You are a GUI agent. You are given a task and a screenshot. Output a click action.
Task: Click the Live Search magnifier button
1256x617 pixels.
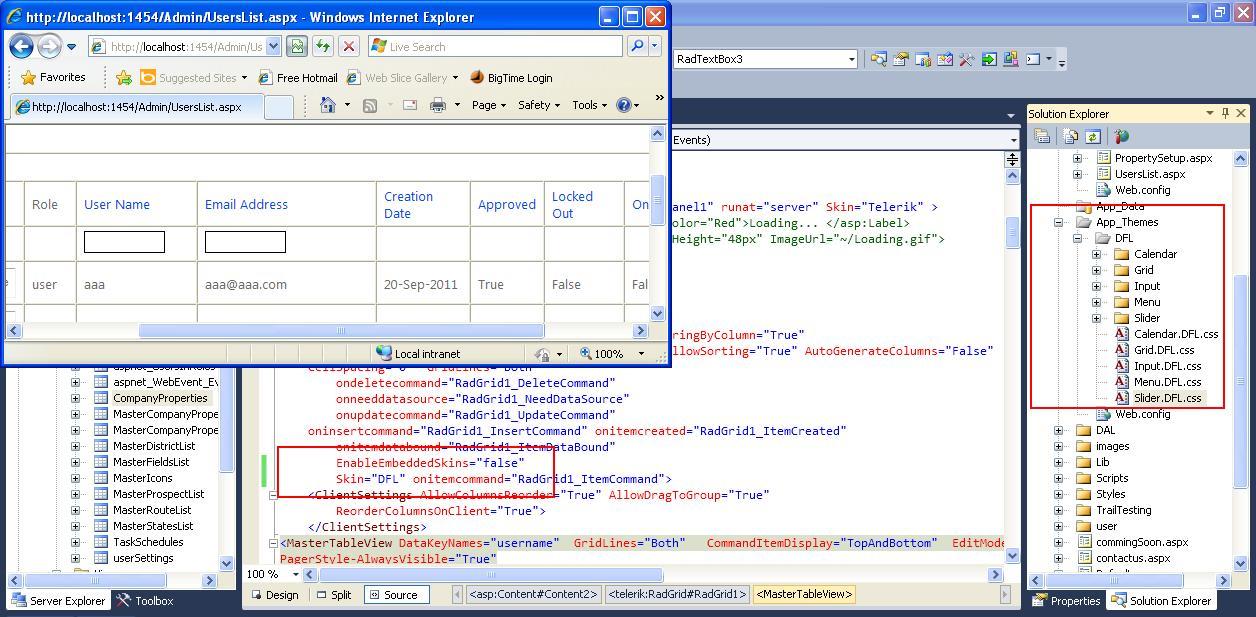click(x=636, y=47)
